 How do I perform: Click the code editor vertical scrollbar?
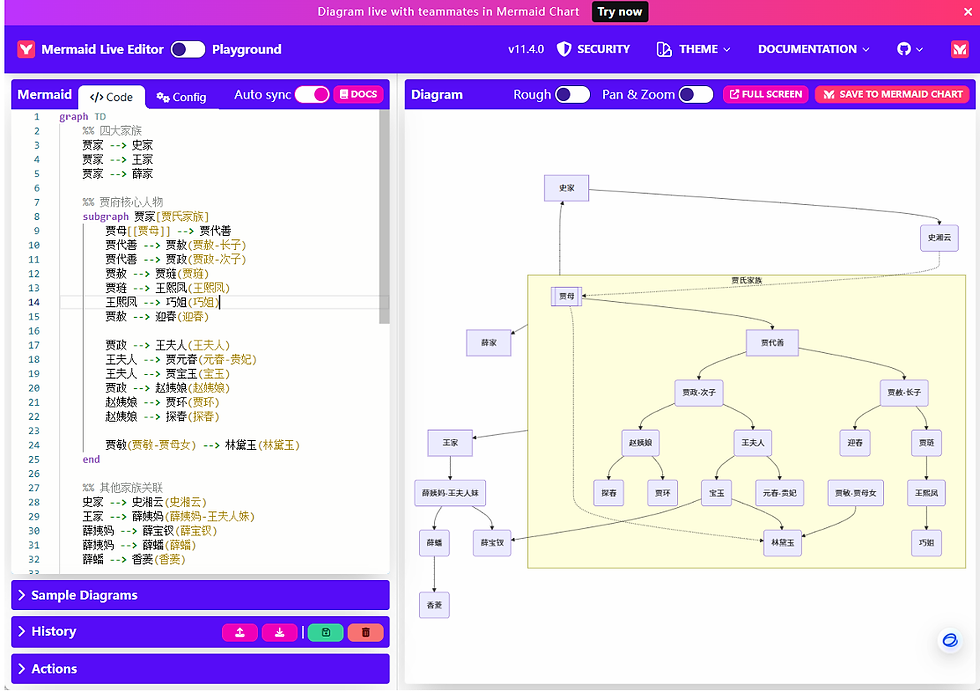[384, 217]
